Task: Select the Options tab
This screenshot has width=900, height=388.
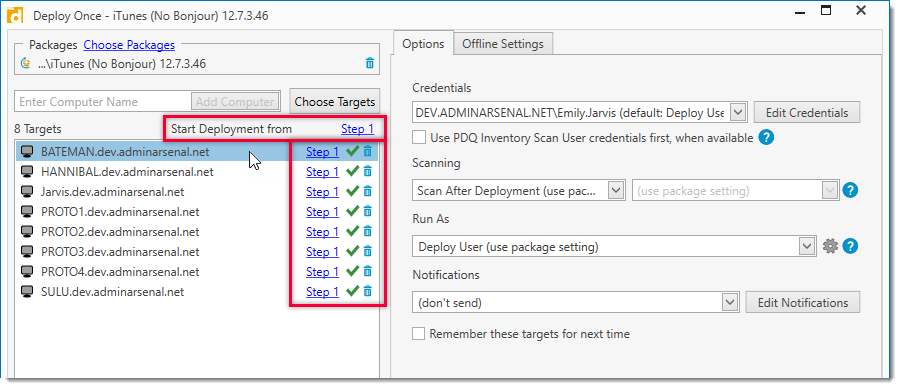Action: (423, 44)
